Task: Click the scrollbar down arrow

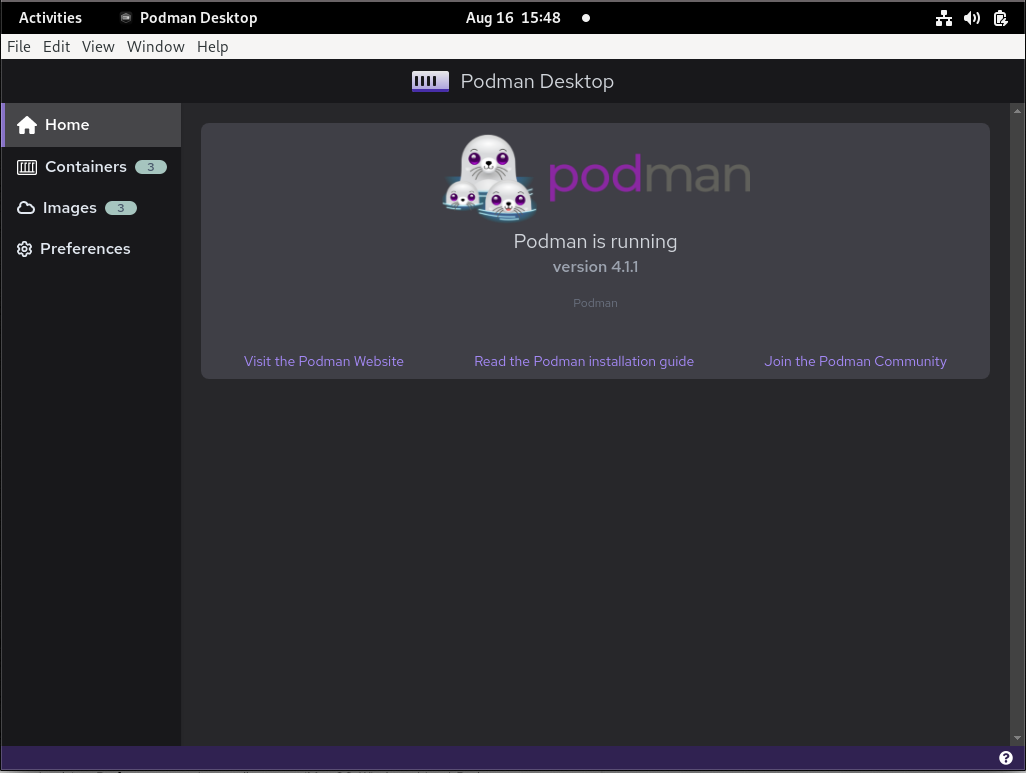Action: 1017,738
